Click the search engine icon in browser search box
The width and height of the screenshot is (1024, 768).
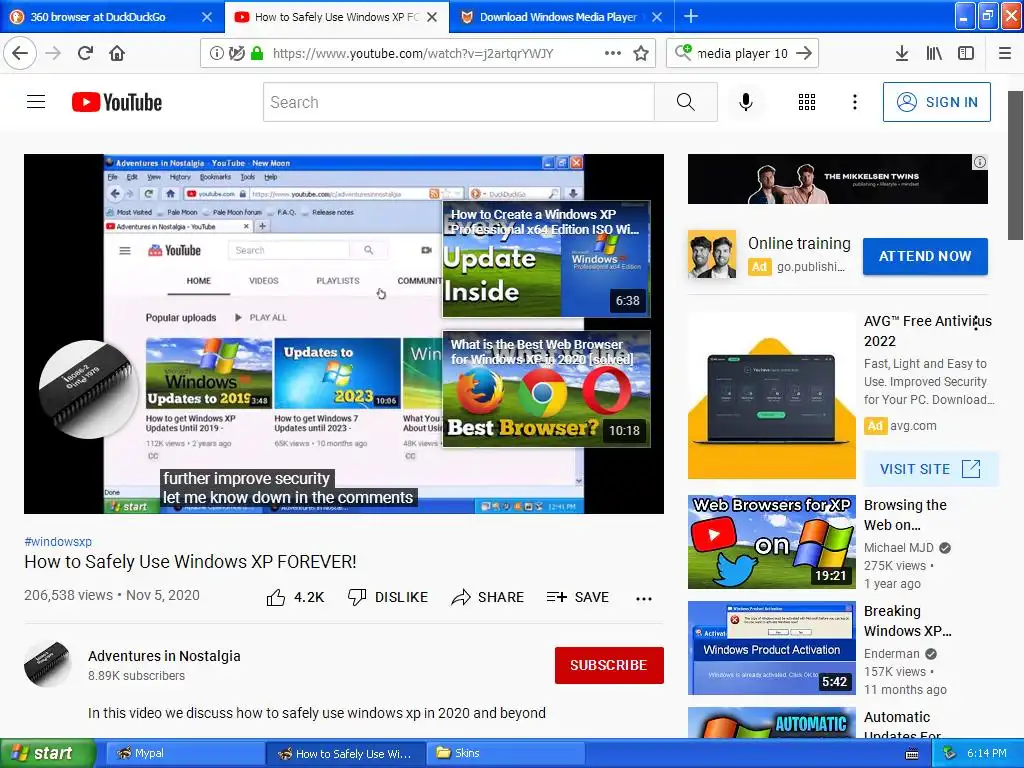[x=683, y=52]
